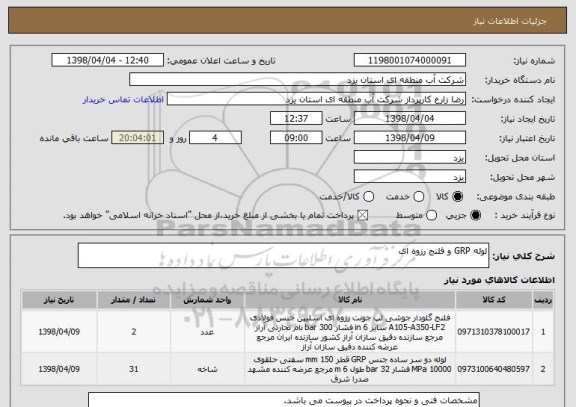Screen dimensions: 576x407
Task: Click the اطلاعات کالاهای مورد نیاز section heading
Action: pyautogui.click(x=499, y=280)
